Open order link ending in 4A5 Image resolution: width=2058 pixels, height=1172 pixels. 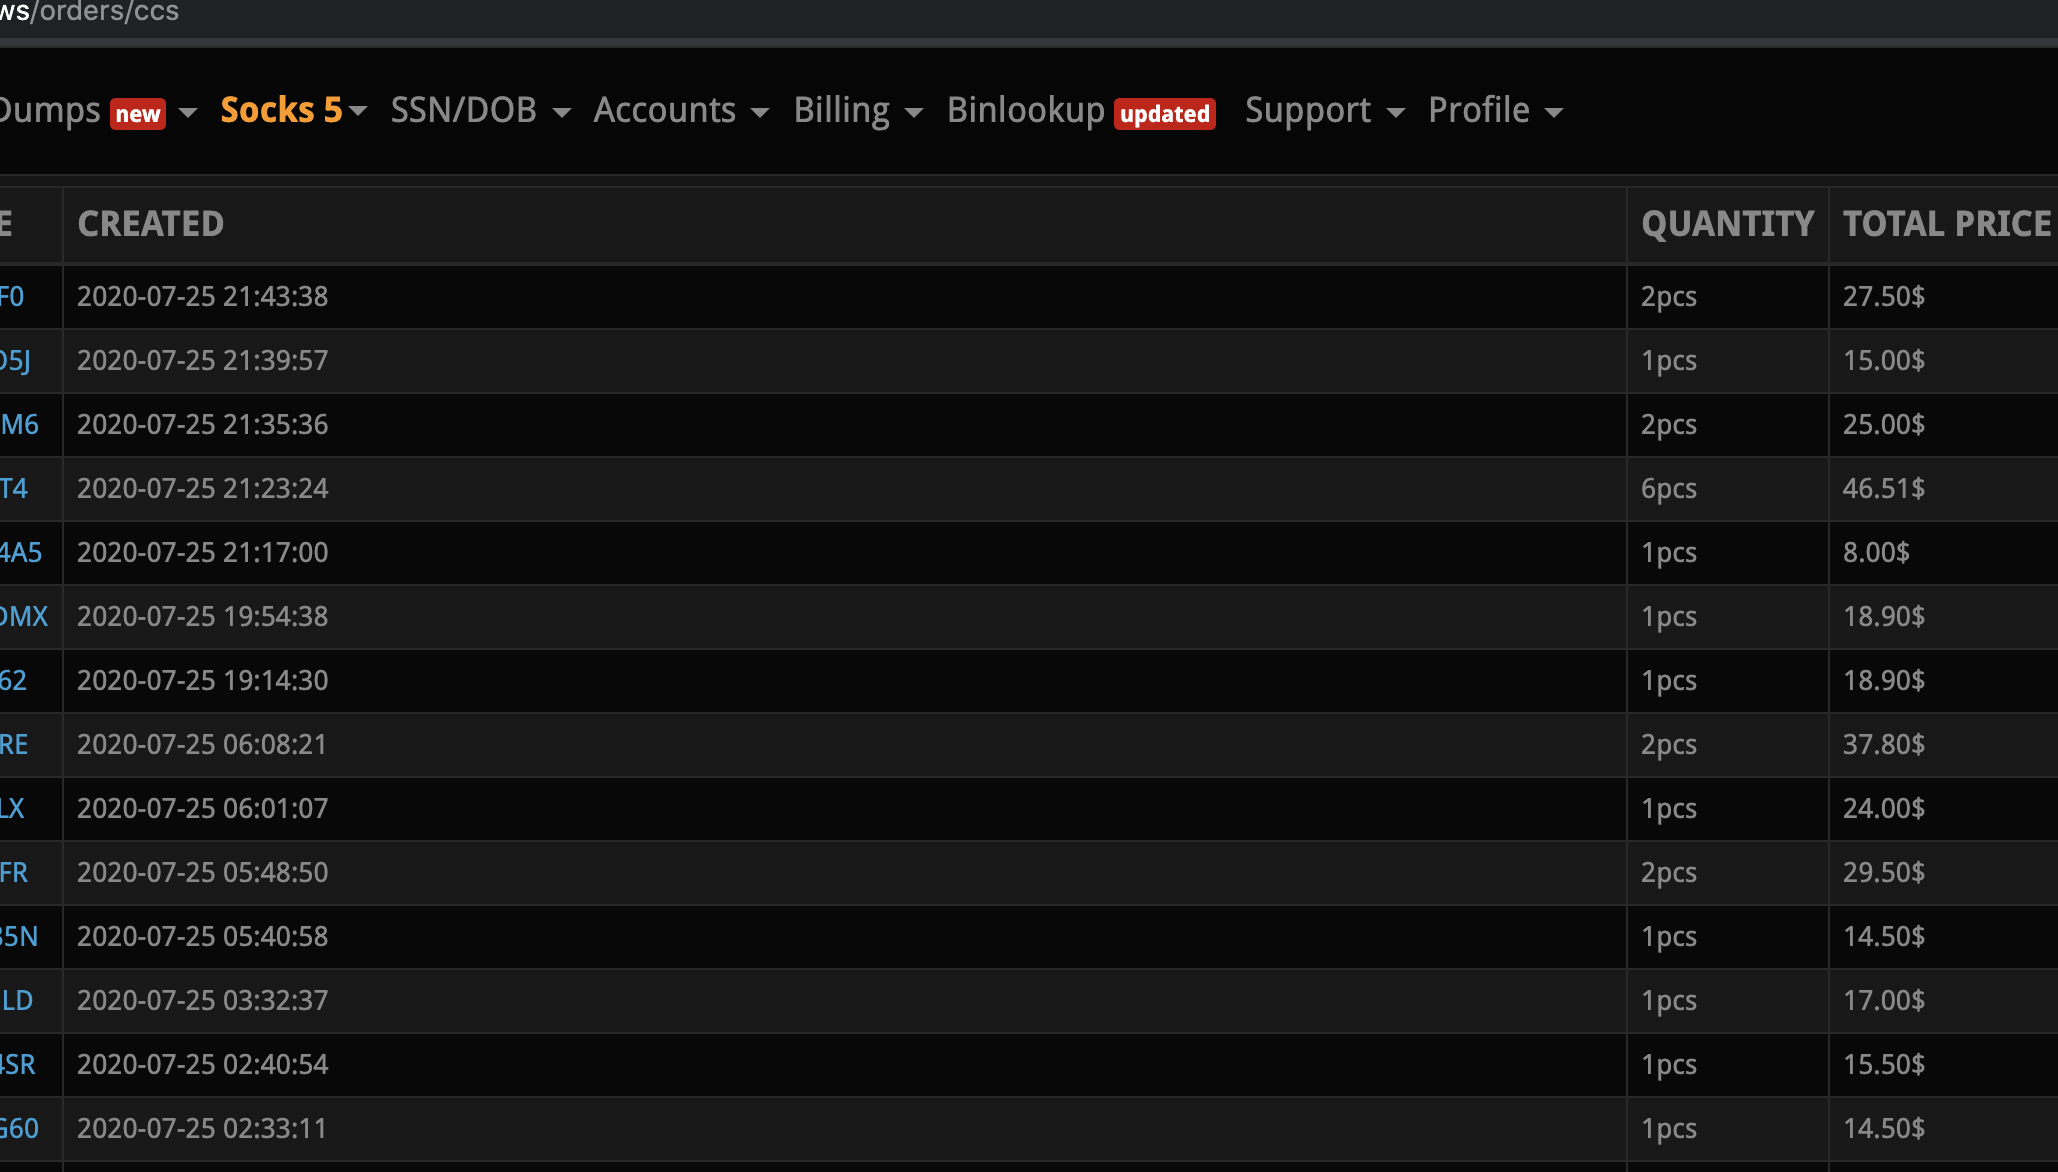[x=21, y=552]
